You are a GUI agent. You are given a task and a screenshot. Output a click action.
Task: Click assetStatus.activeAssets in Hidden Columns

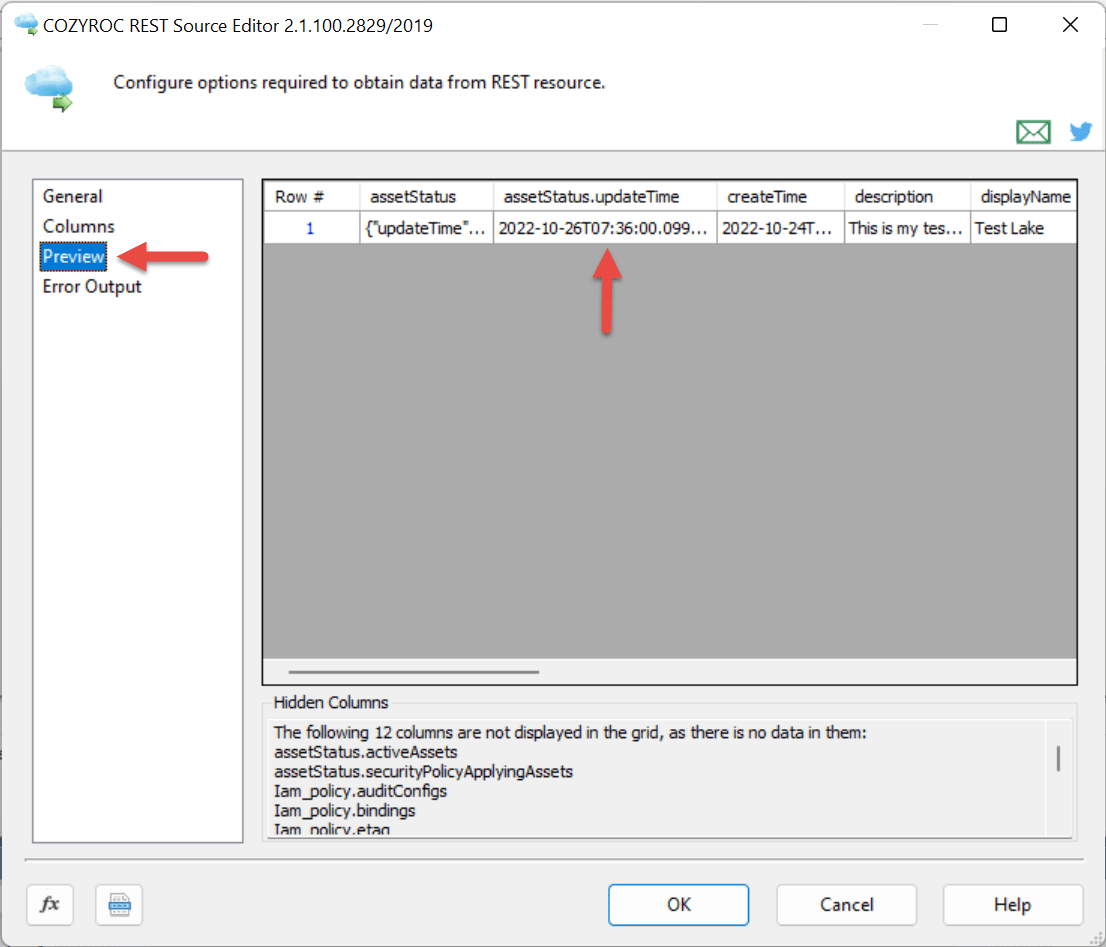click(x=365, y=752)
